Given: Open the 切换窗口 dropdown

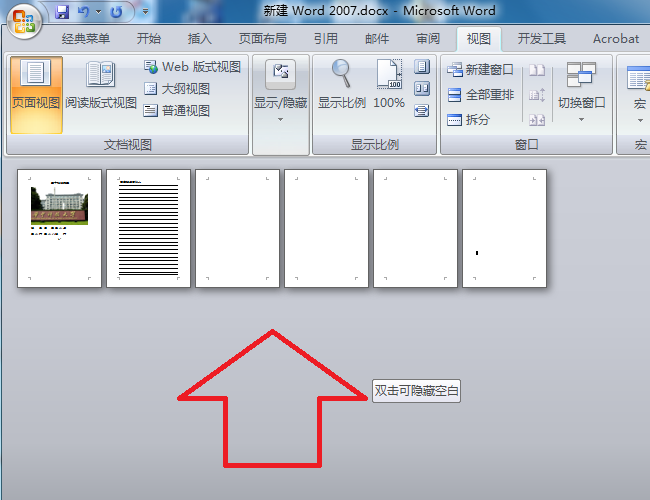Looking at the screenshot, I should (x=581, y=91).
